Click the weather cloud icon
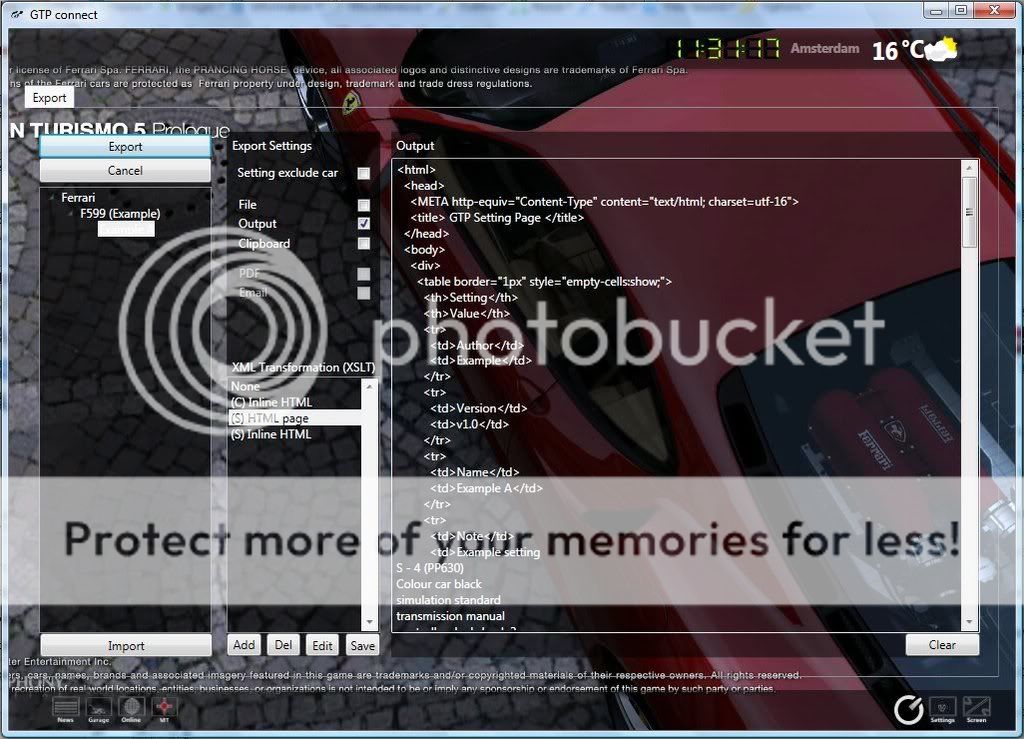The height and width of the screenshot is (739, 1024). (941, 49)
